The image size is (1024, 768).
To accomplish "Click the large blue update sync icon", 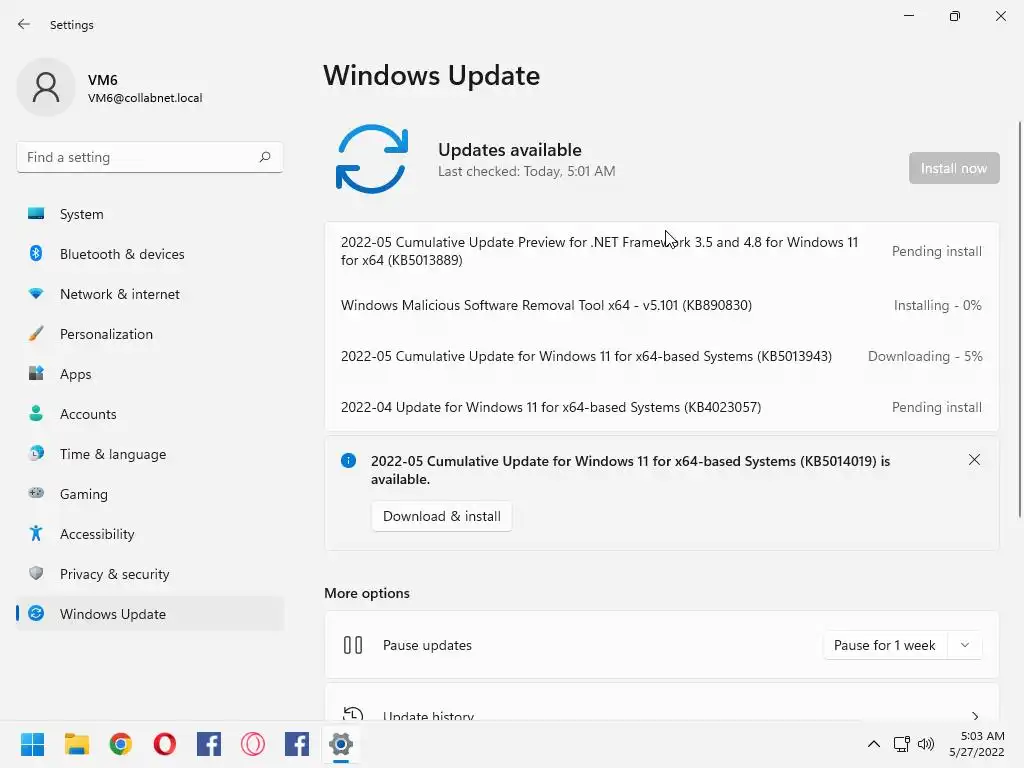I will coord(372,159).
